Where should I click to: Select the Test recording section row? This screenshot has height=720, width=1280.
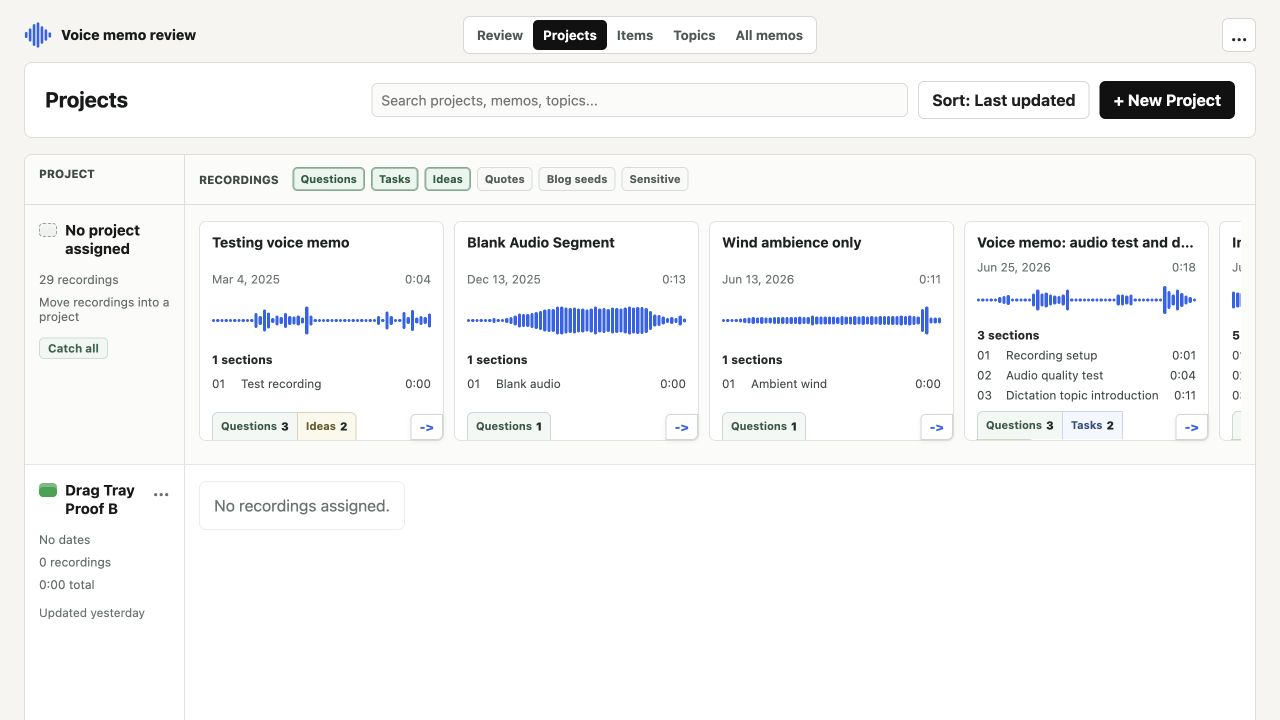[x=321, y=384]
